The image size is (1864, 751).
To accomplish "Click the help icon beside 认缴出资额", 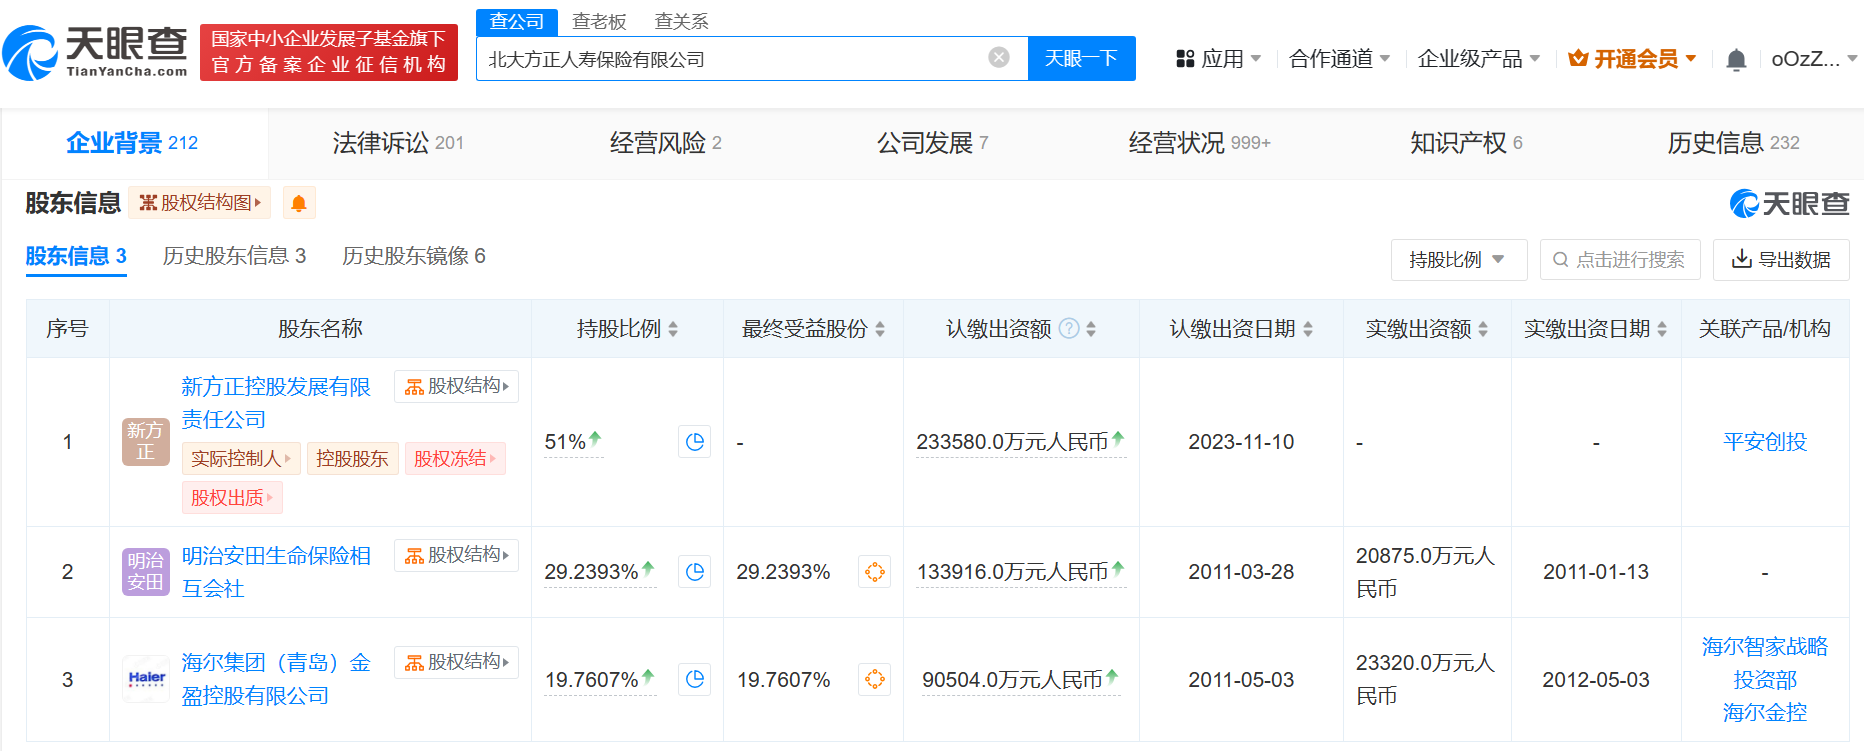I will tap(1068, 328).
